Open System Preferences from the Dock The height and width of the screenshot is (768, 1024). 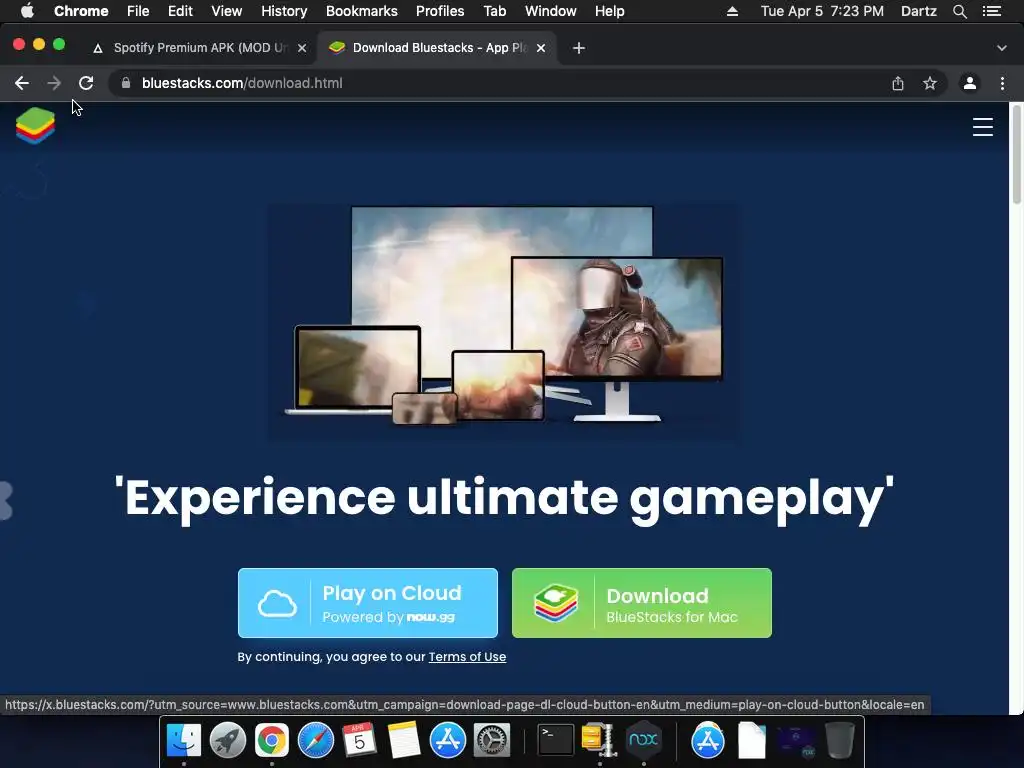tap(491, 740)
